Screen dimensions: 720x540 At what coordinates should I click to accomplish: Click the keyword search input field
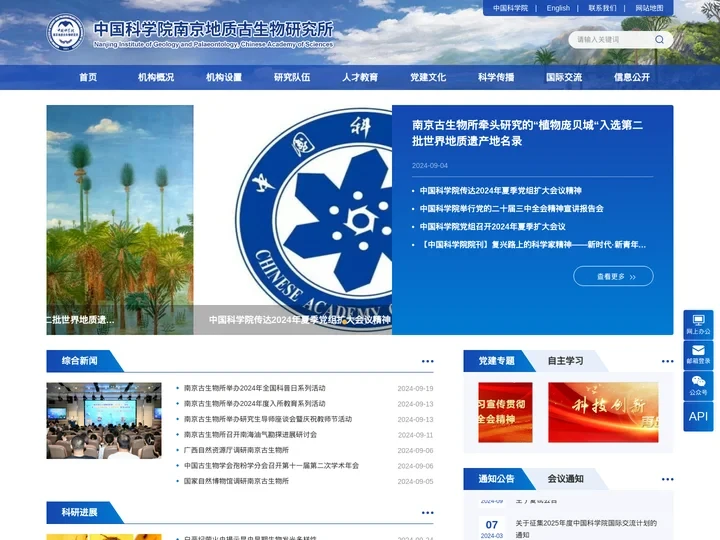point(611,39)
